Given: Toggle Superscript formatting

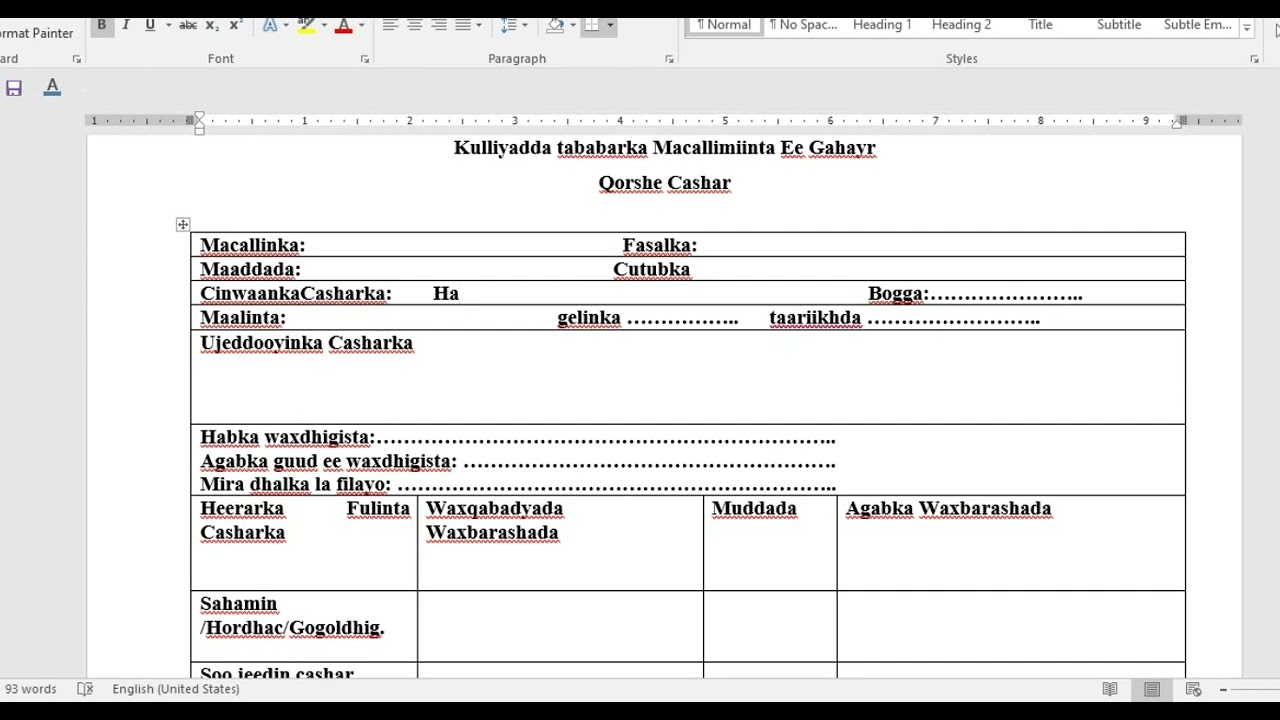Looking at the screenshot, I should 236,25.
